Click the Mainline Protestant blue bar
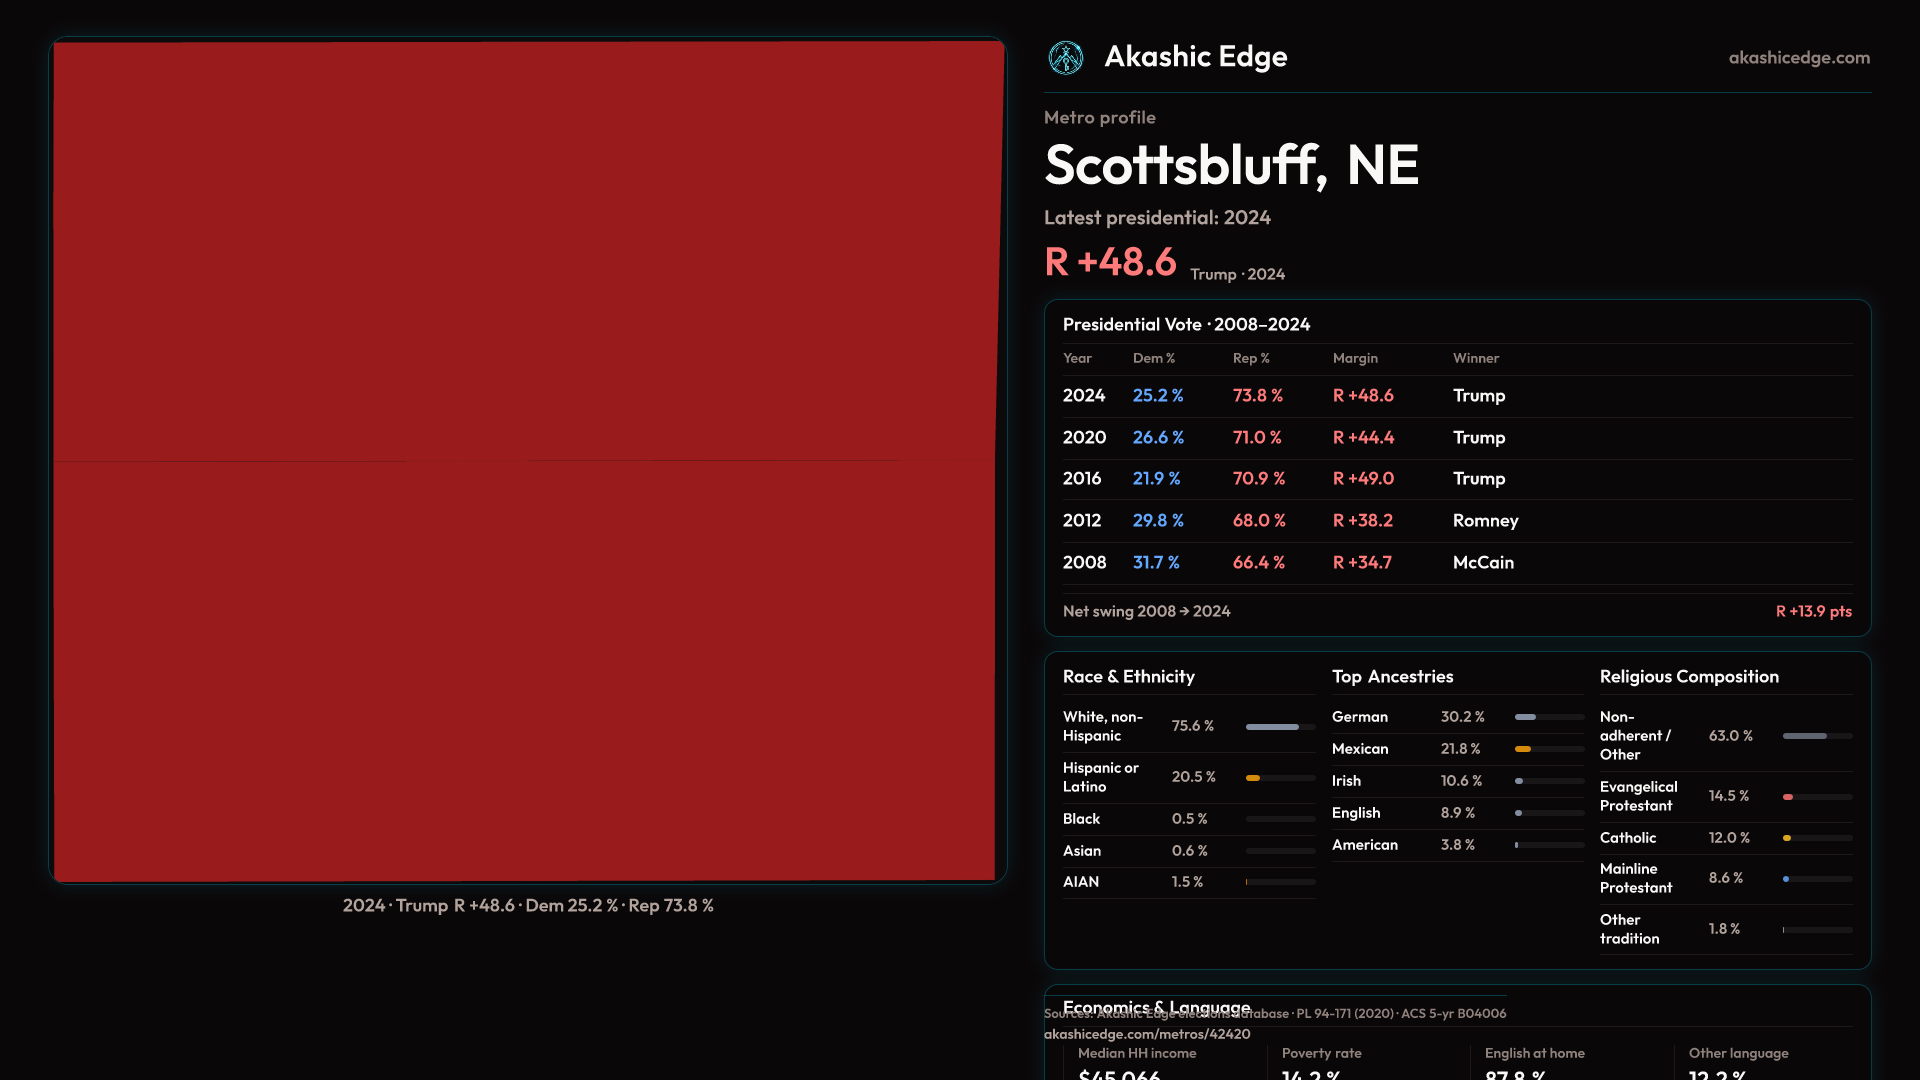 (x=1786, y=879)
